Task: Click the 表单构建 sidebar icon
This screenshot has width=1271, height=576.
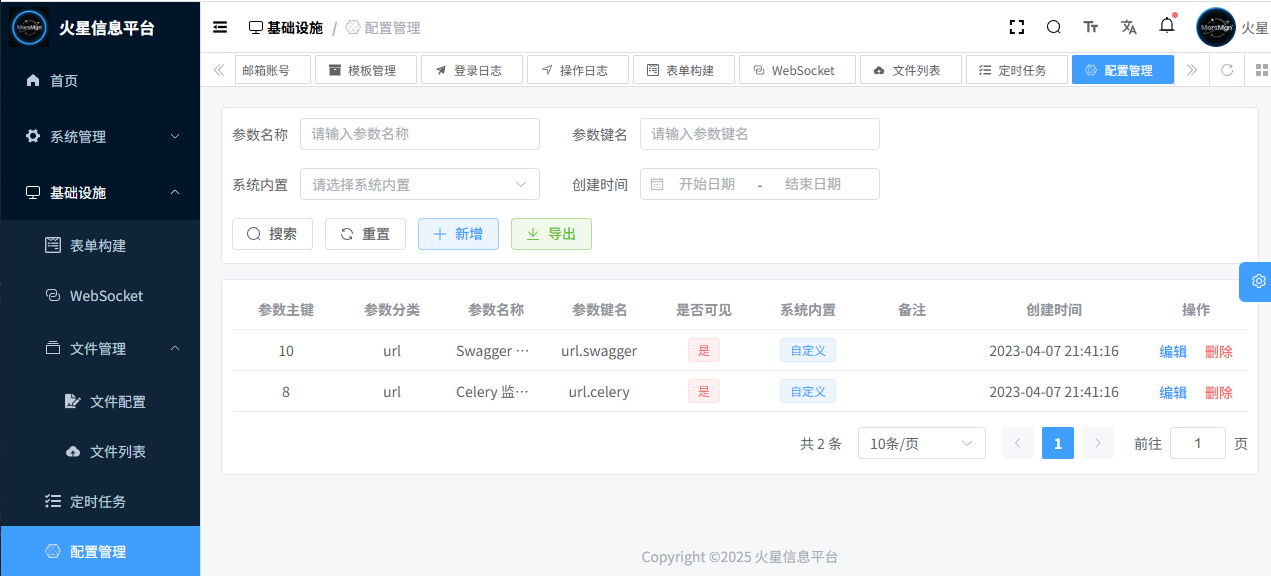Action: [x=53, y=245]
